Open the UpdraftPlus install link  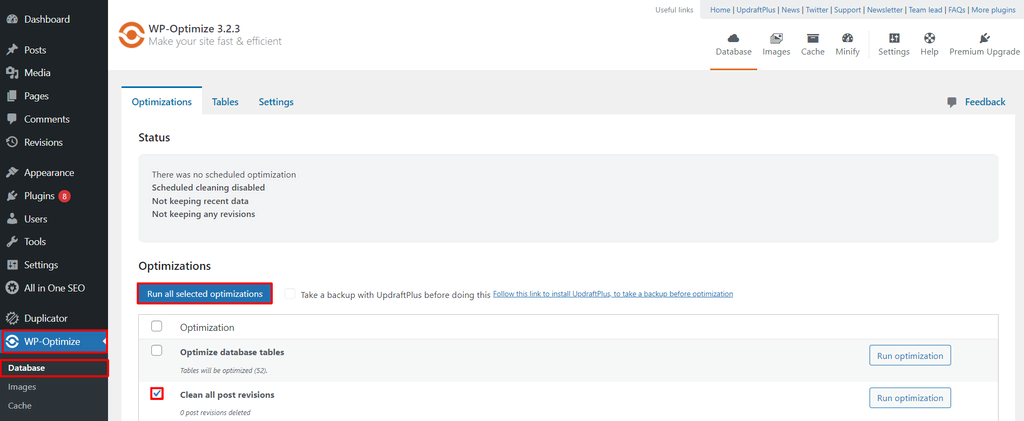point(612,294)
